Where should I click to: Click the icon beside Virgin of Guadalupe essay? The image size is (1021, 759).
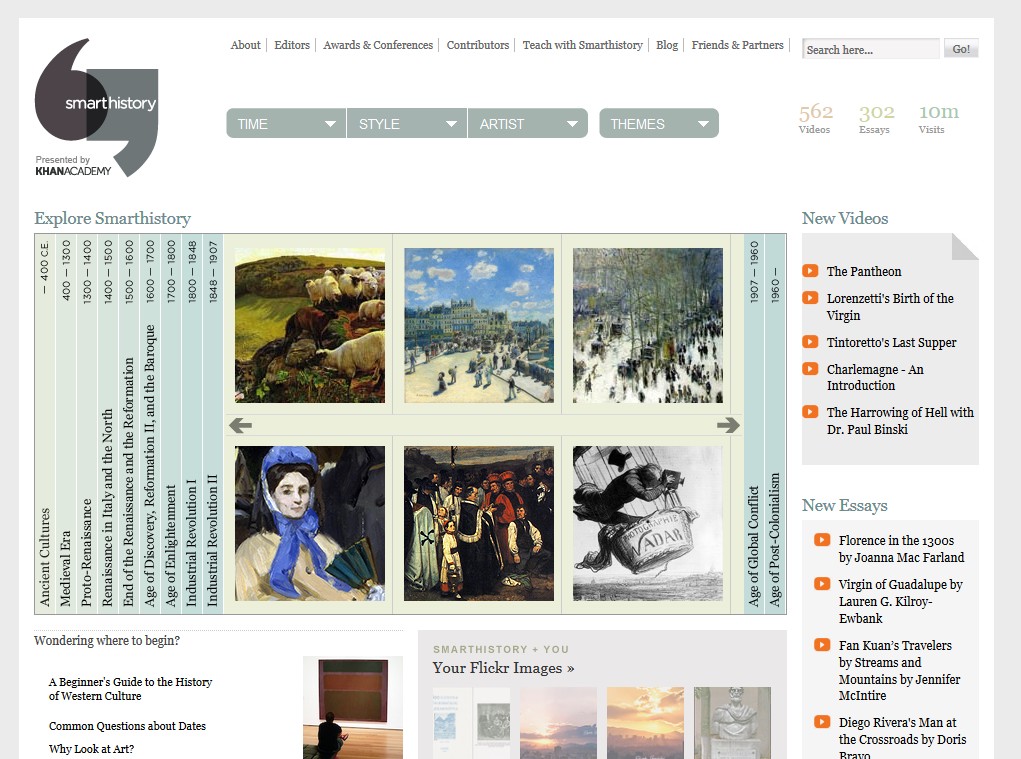point(822,584)
